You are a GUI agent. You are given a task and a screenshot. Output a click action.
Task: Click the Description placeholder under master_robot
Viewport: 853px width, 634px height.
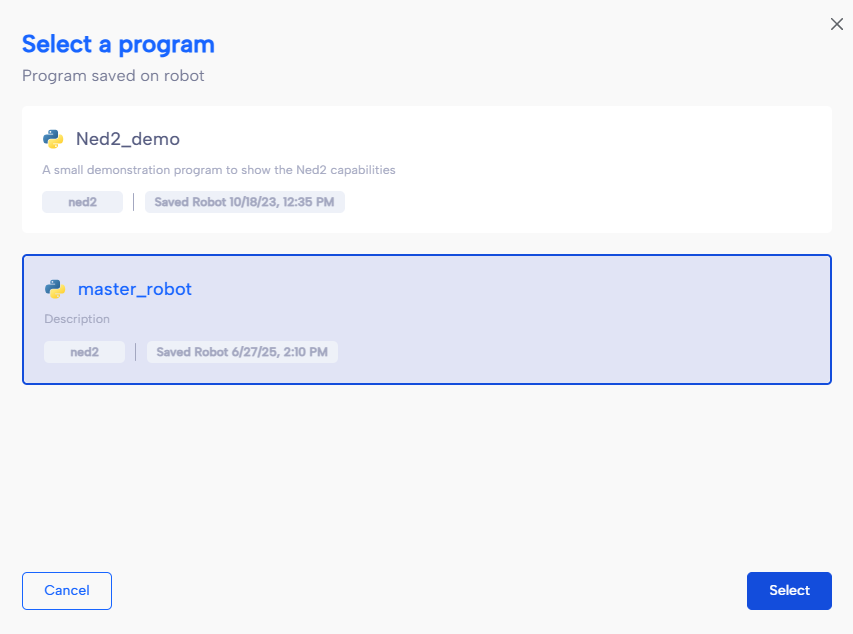pyautogui.click(x=77, y=319)
